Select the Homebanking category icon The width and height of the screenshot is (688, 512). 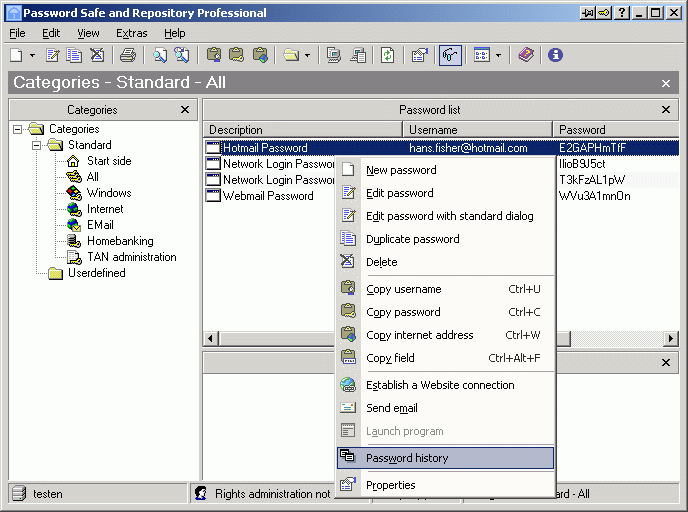click(74, 241)
